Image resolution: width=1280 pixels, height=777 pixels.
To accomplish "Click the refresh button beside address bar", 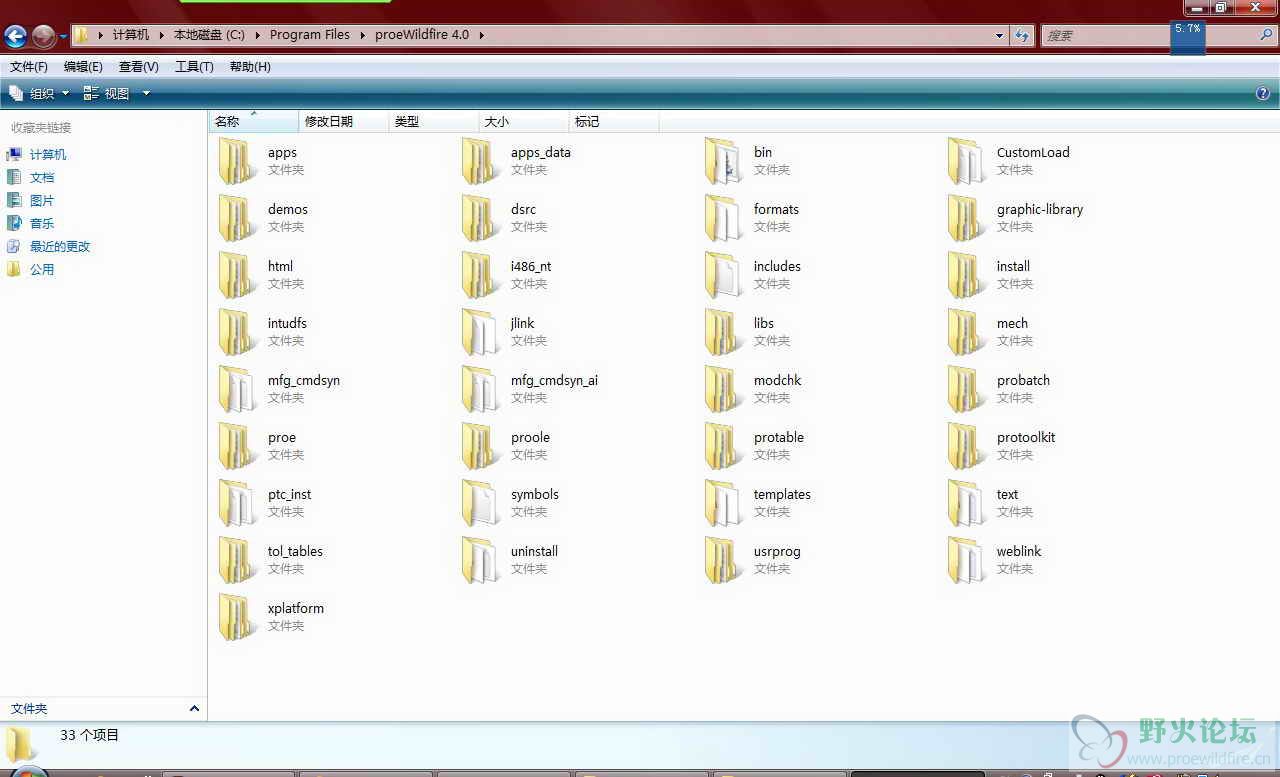I will (1022, 35).
